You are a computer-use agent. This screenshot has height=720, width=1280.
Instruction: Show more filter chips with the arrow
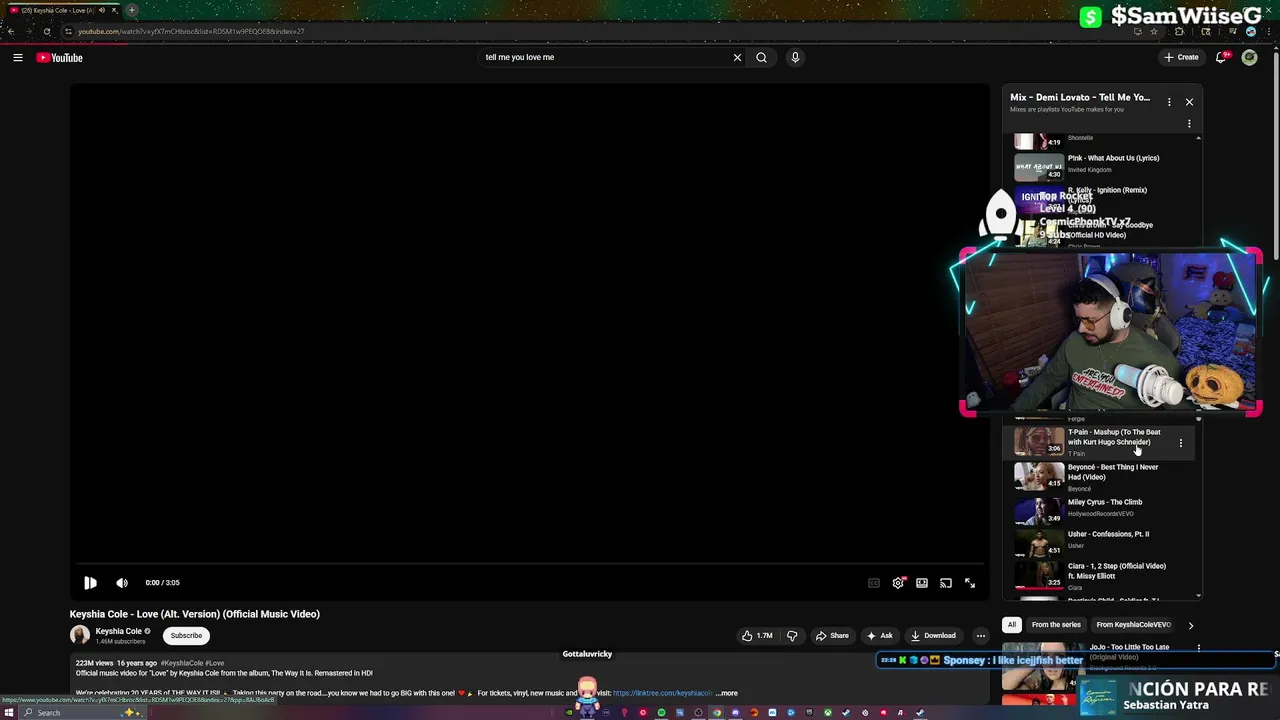tap(1190, 625)
